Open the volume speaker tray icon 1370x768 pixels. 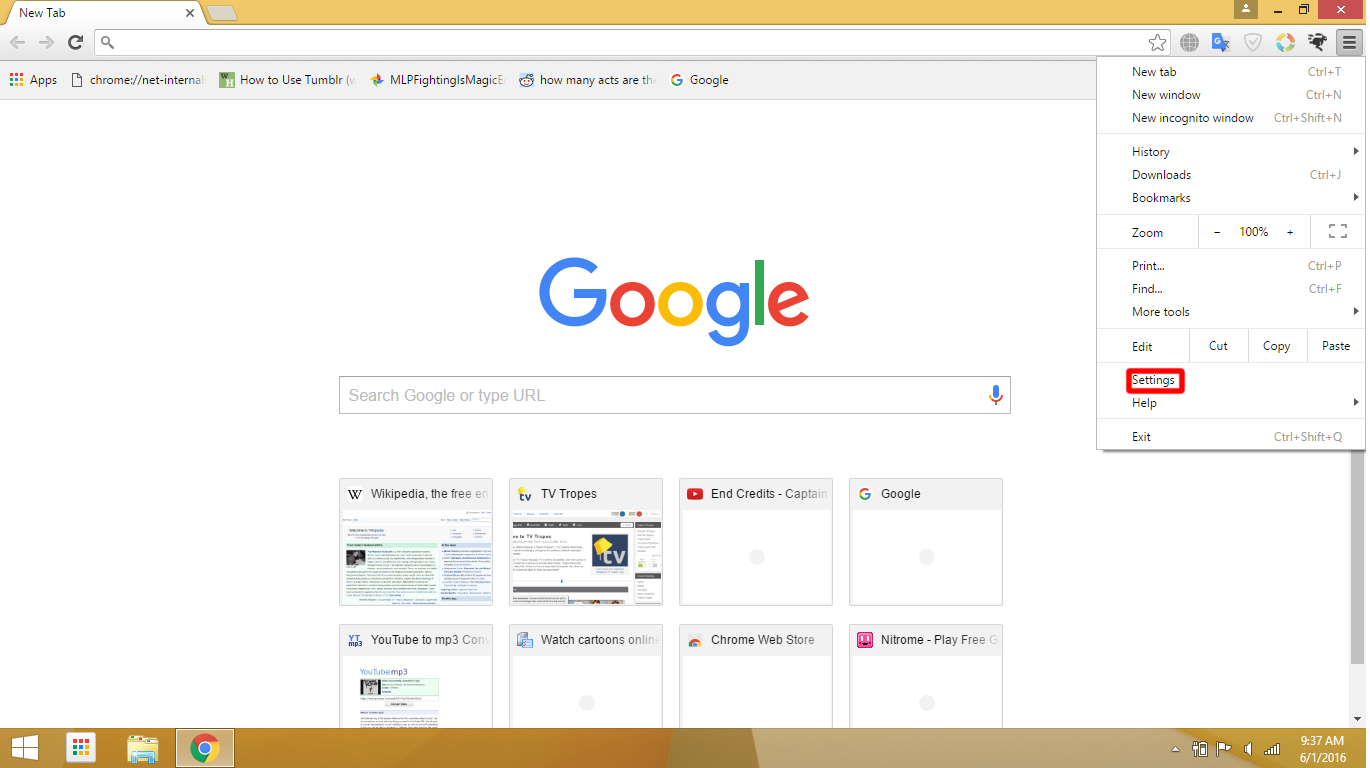pos(1248,749)
